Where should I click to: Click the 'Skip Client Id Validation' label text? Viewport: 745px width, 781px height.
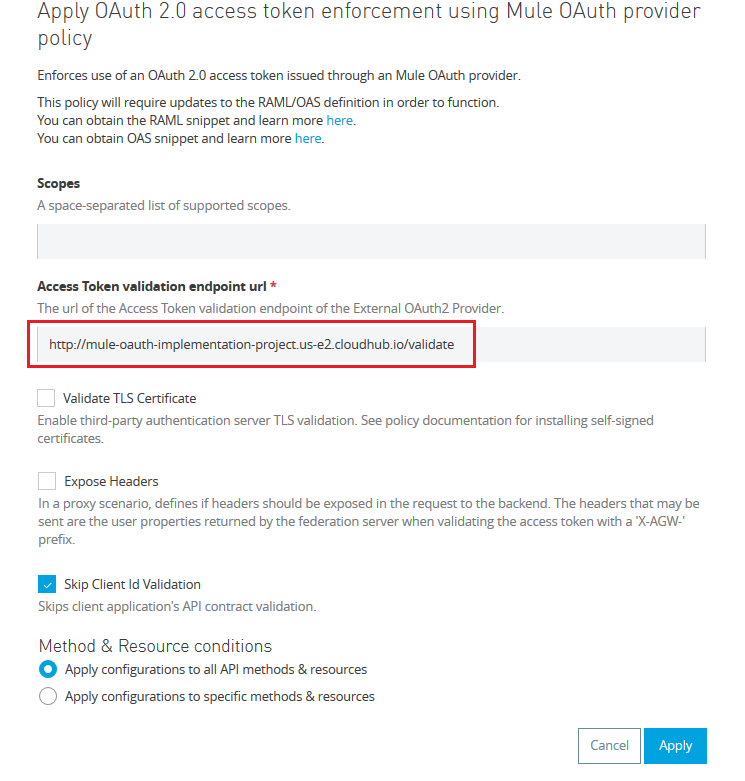click(x=132, y=584)
